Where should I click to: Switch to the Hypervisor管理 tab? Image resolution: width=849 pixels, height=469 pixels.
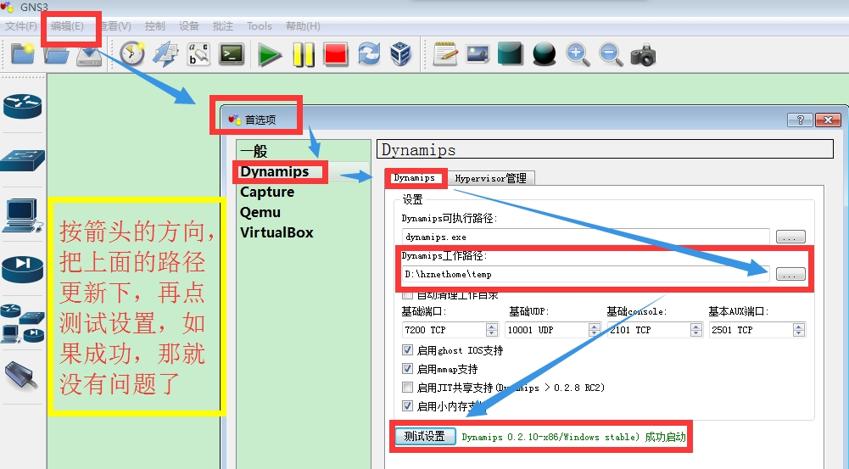[491, 178]
